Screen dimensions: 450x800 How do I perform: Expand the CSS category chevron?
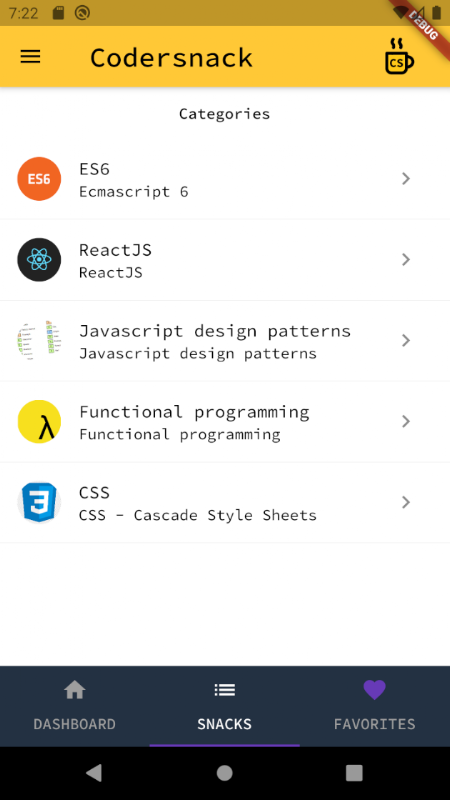pyautogui.click(x=406, y=503)
